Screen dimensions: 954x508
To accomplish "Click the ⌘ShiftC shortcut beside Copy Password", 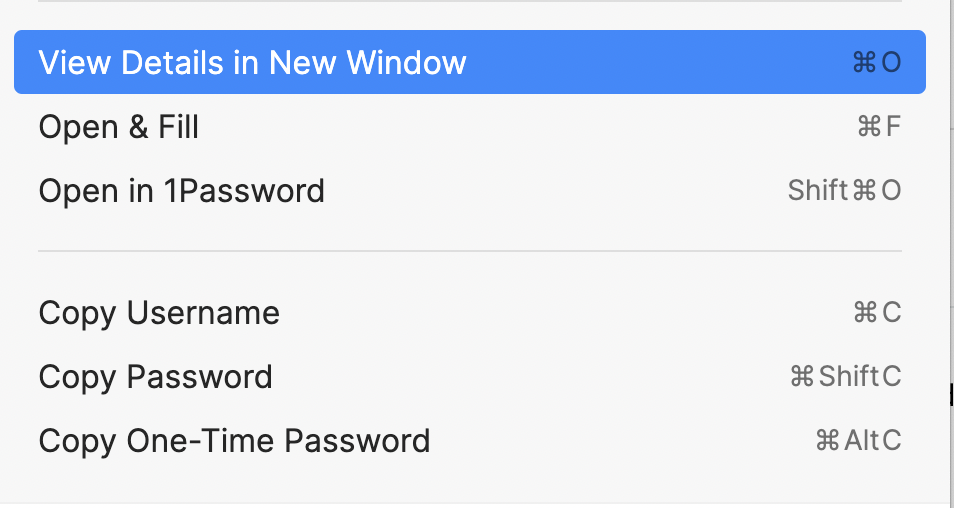I will pos(845,377).
